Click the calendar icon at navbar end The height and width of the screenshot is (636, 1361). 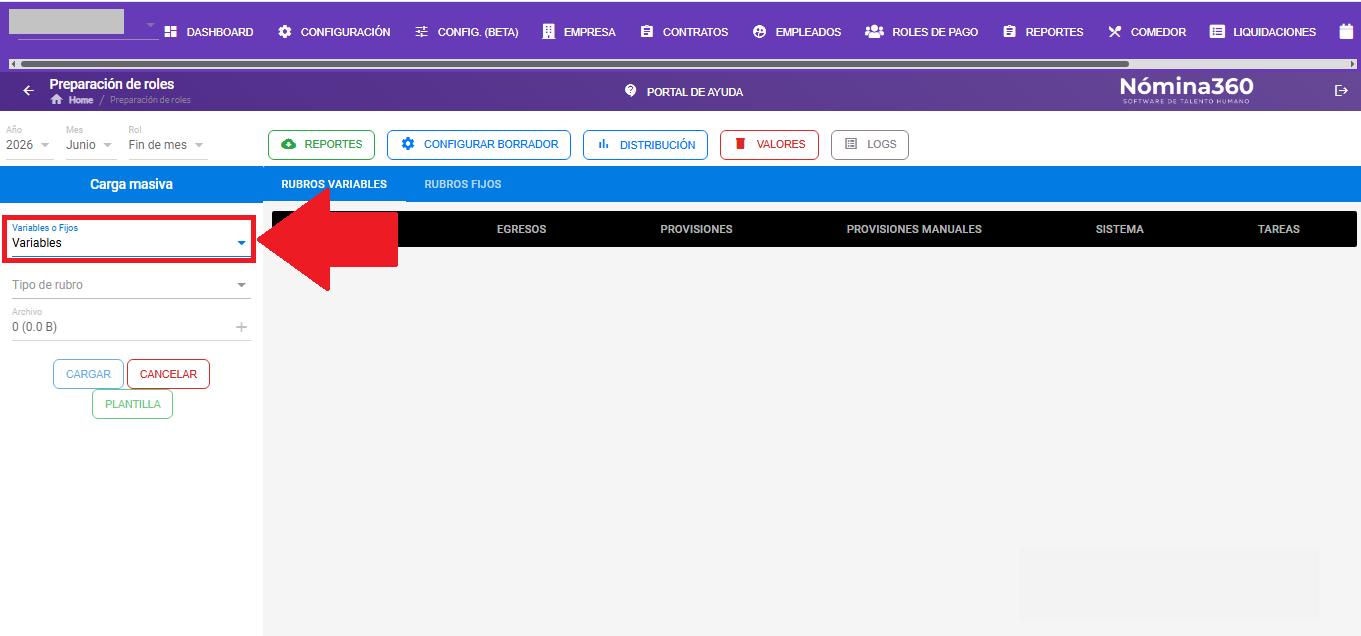(x=1346, y=31)
